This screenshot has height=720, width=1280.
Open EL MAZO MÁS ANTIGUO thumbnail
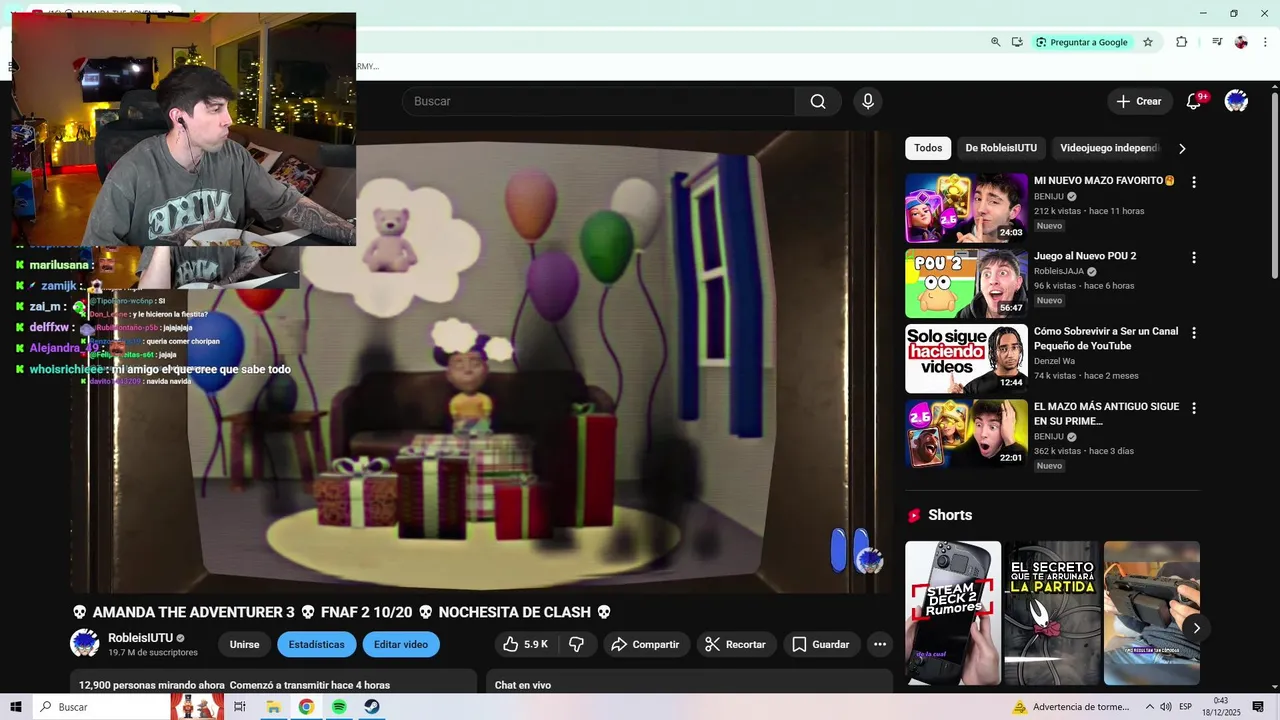point(966,434)
